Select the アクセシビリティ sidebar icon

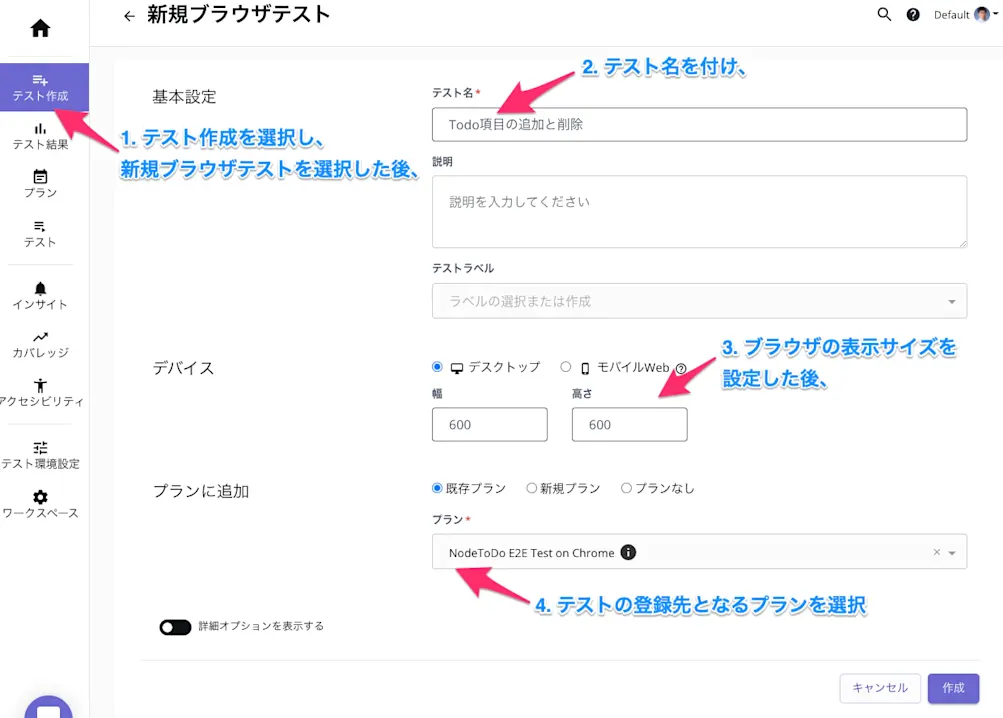point(40,393)
